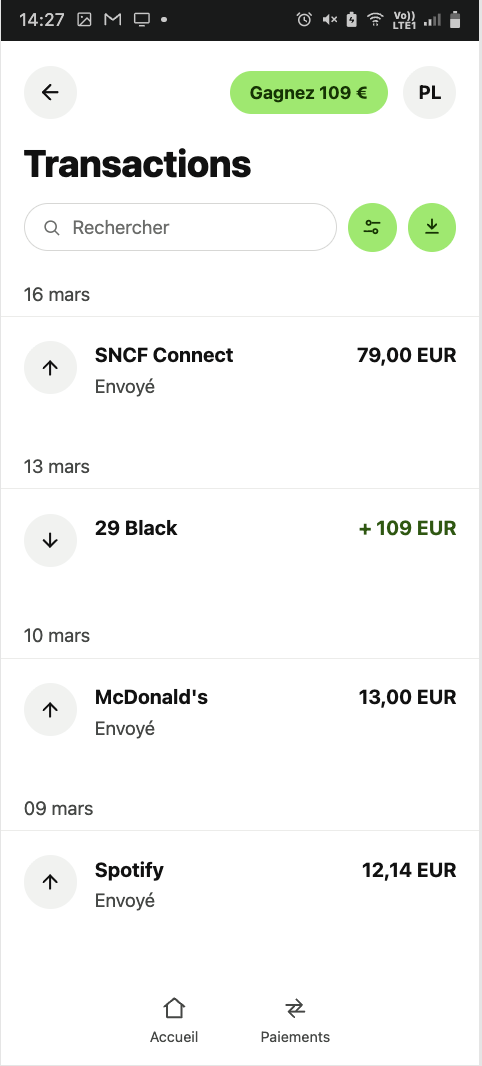Image resolution: width=482 pixels, height=1066 pixels.
Task: Go back using the arrow button
Action: point(50,92)
